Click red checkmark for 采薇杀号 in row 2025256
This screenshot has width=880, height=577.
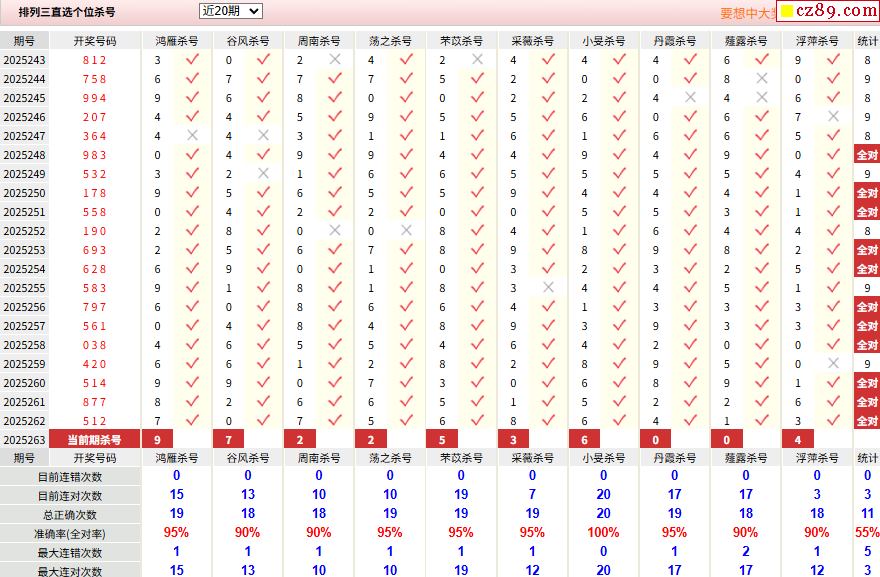pos(549,306)
